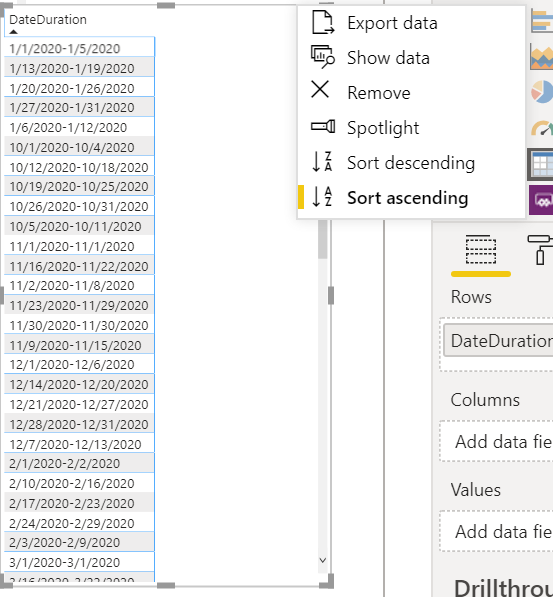This screenshot has width=553, height=597.
Task: Select row 12/7/2020-12/13/2020
Action: pos(79,444)
